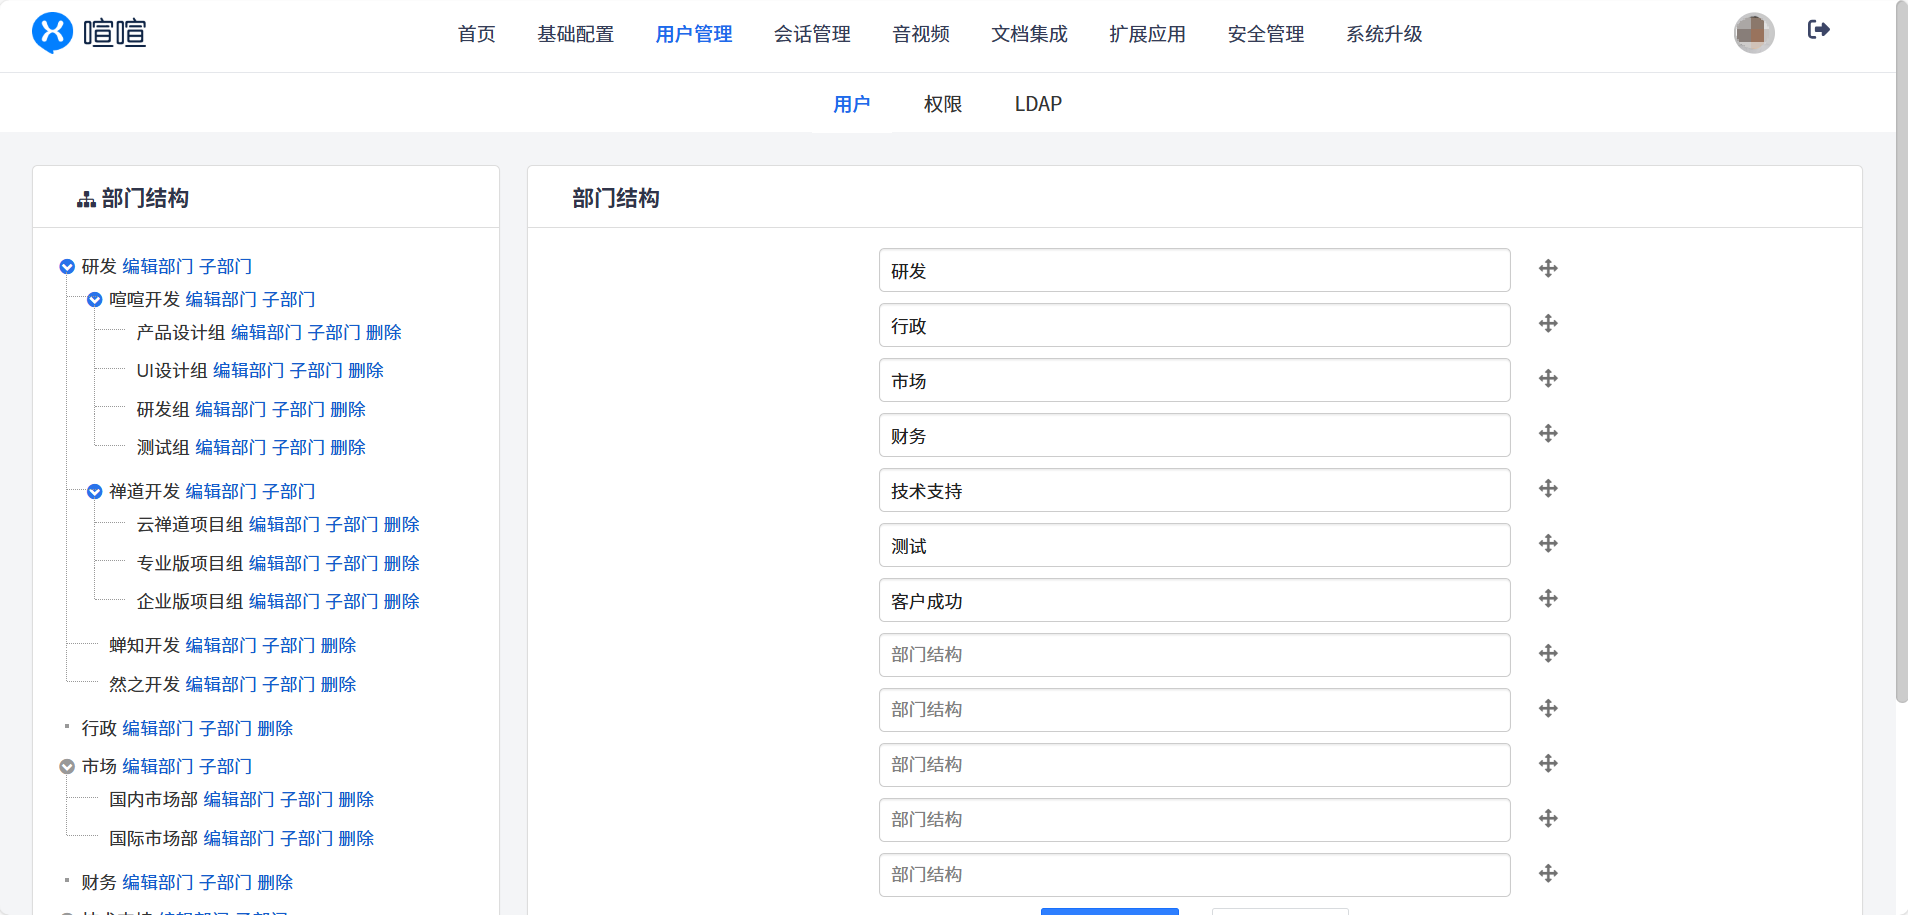
Task: Open the user avatar profile
Action: tap(1753, 33)
